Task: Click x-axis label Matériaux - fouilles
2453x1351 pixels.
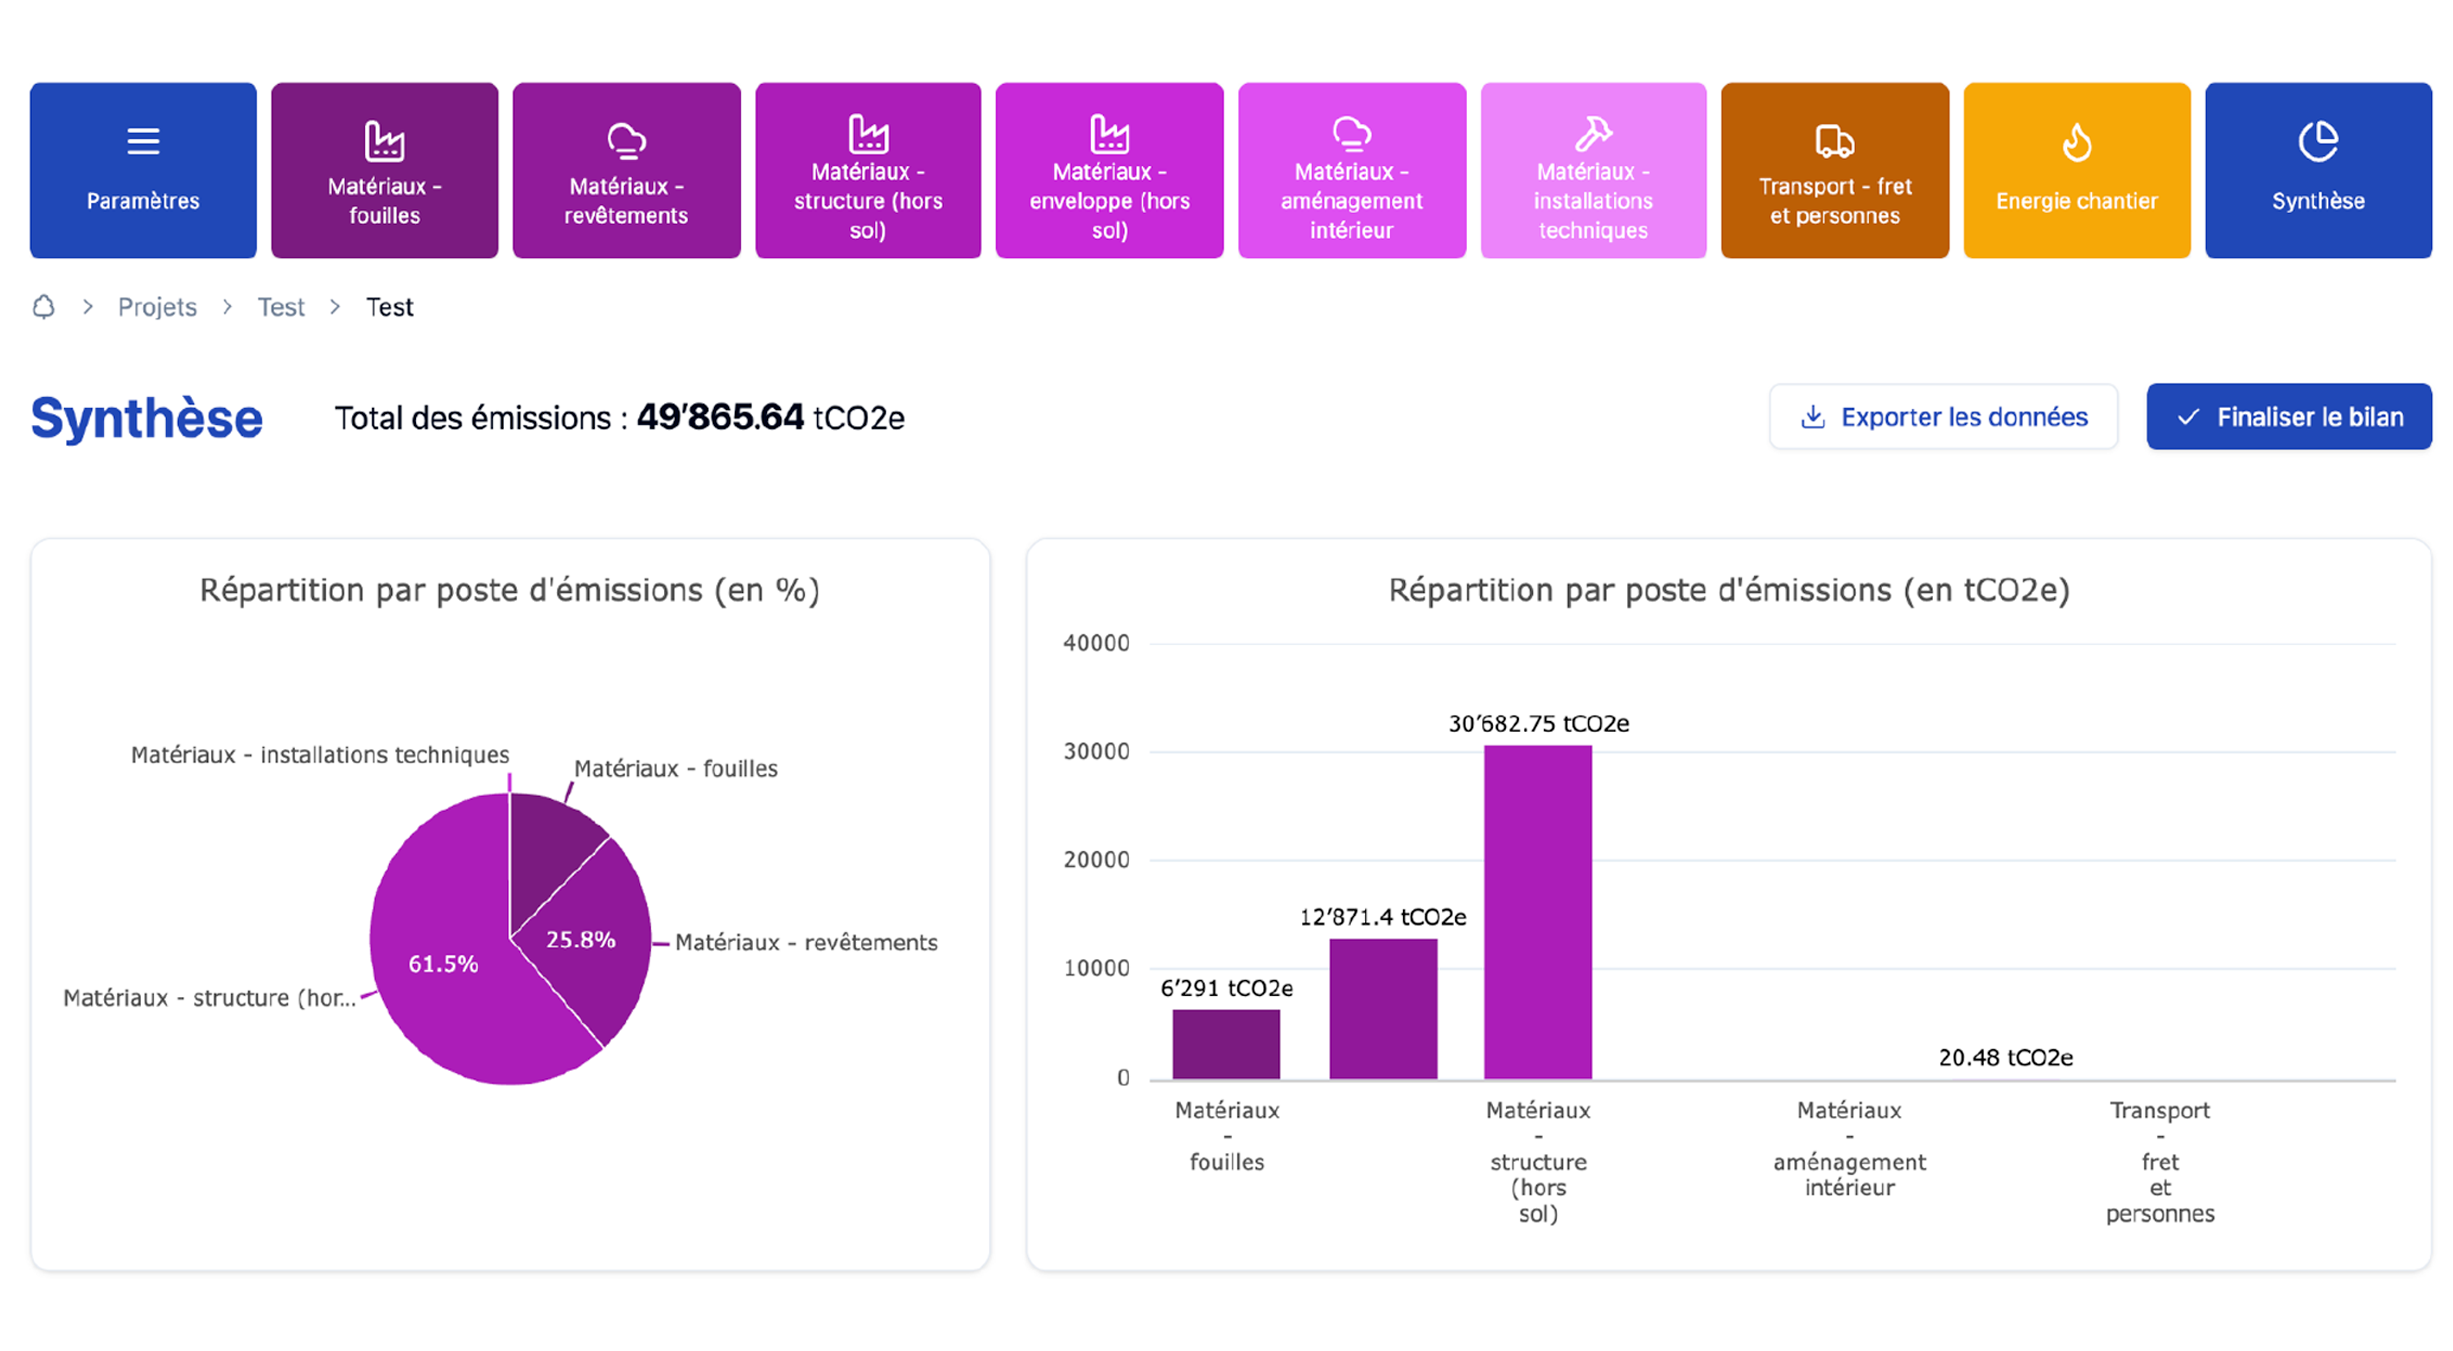Action: pos(1227,1136)
